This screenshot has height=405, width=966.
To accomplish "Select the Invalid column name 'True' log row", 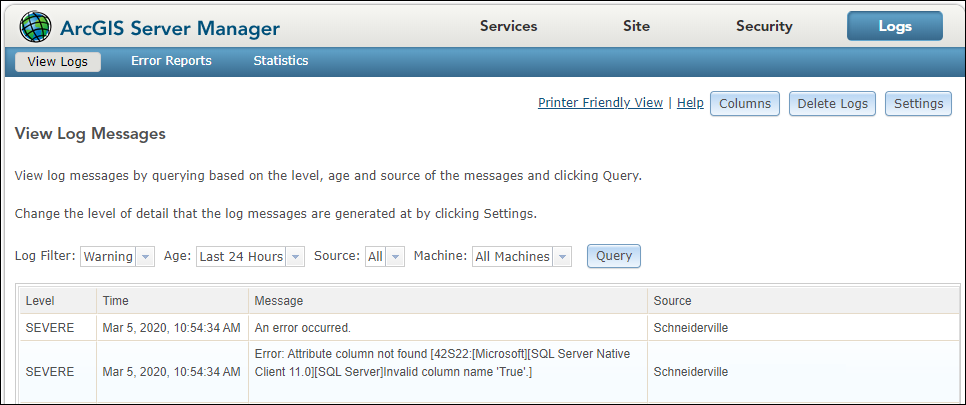I will pyautogui.click(x=489, y=372).
